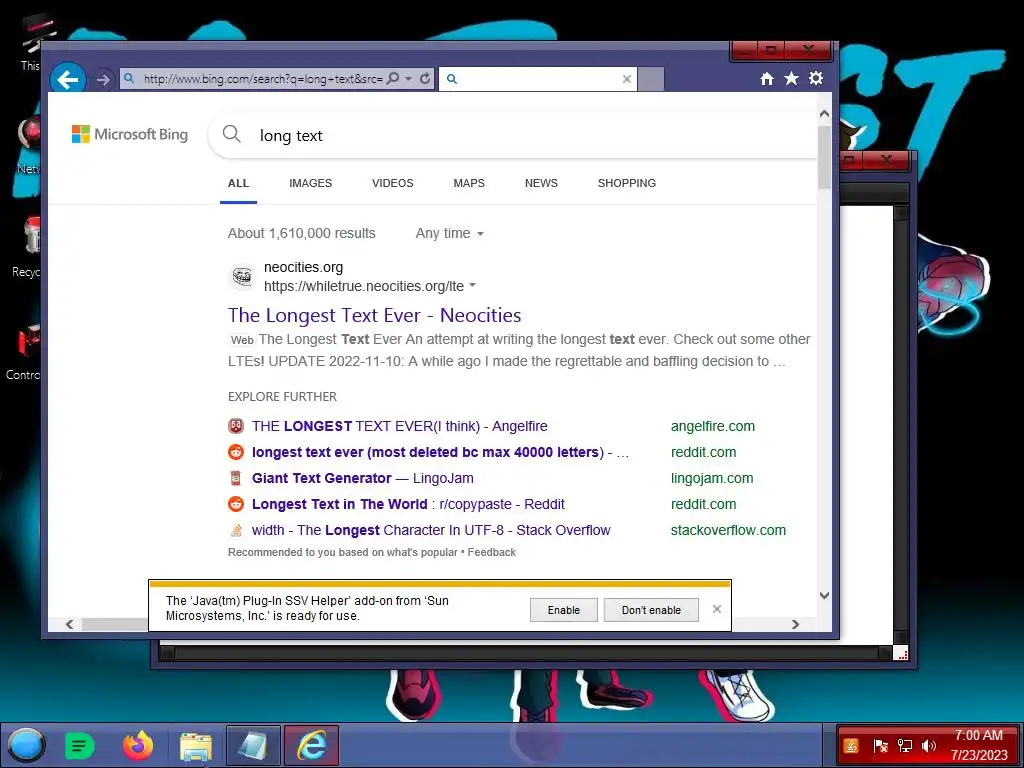This screenshot has width=1024, height=768.
Task: Open Favorites star icon
Action: (x=792, y=78)
